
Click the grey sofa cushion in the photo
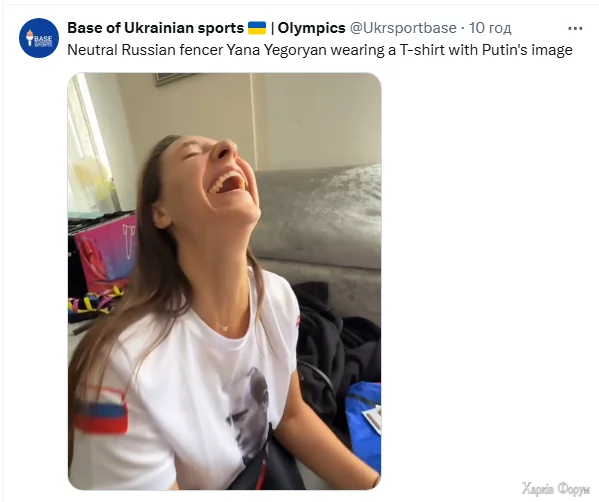(318, 216)
